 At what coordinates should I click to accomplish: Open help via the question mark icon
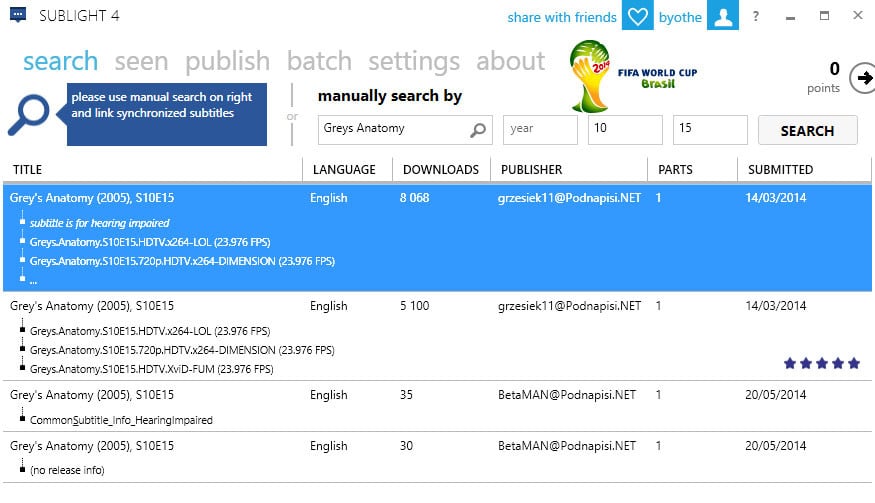(x=756, y=16)
